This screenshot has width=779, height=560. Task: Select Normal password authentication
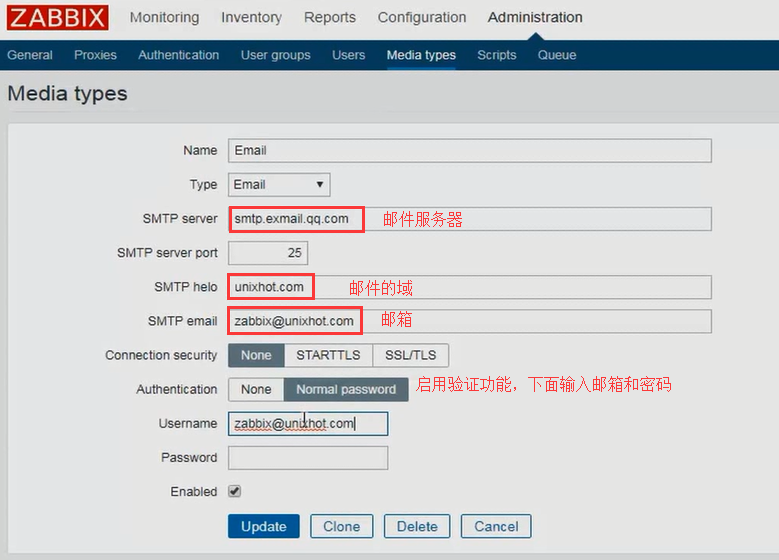click(346, 390)
